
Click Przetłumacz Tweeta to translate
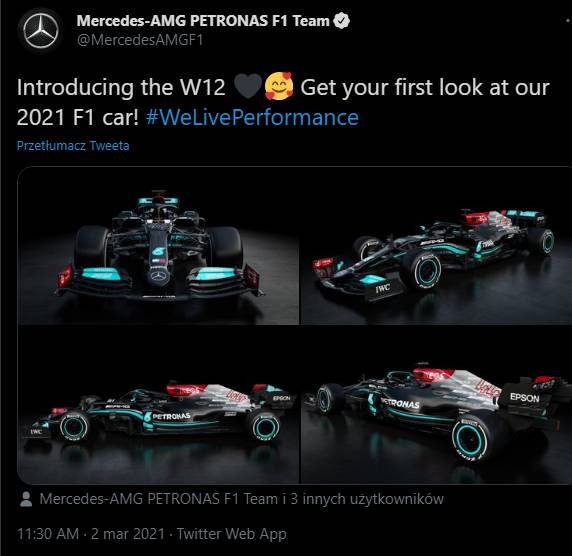73,146
